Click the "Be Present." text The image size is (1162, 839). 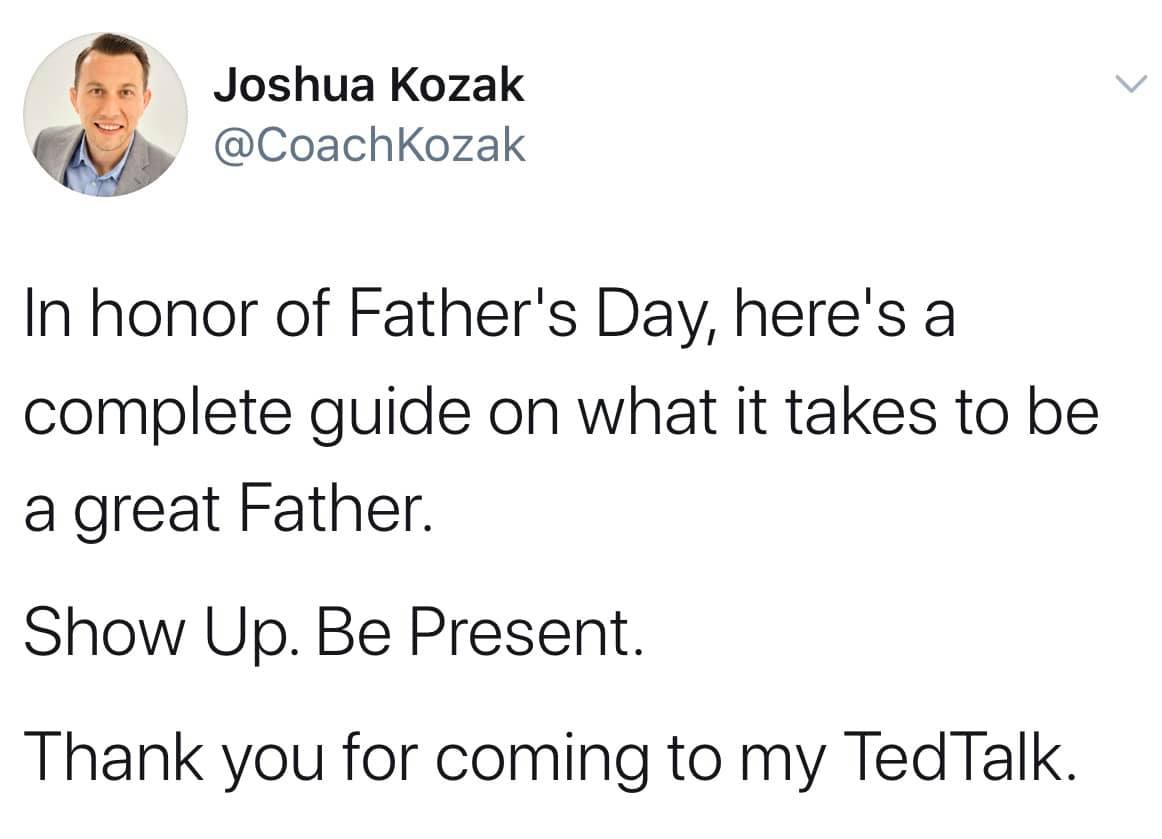tap(479, 632)
